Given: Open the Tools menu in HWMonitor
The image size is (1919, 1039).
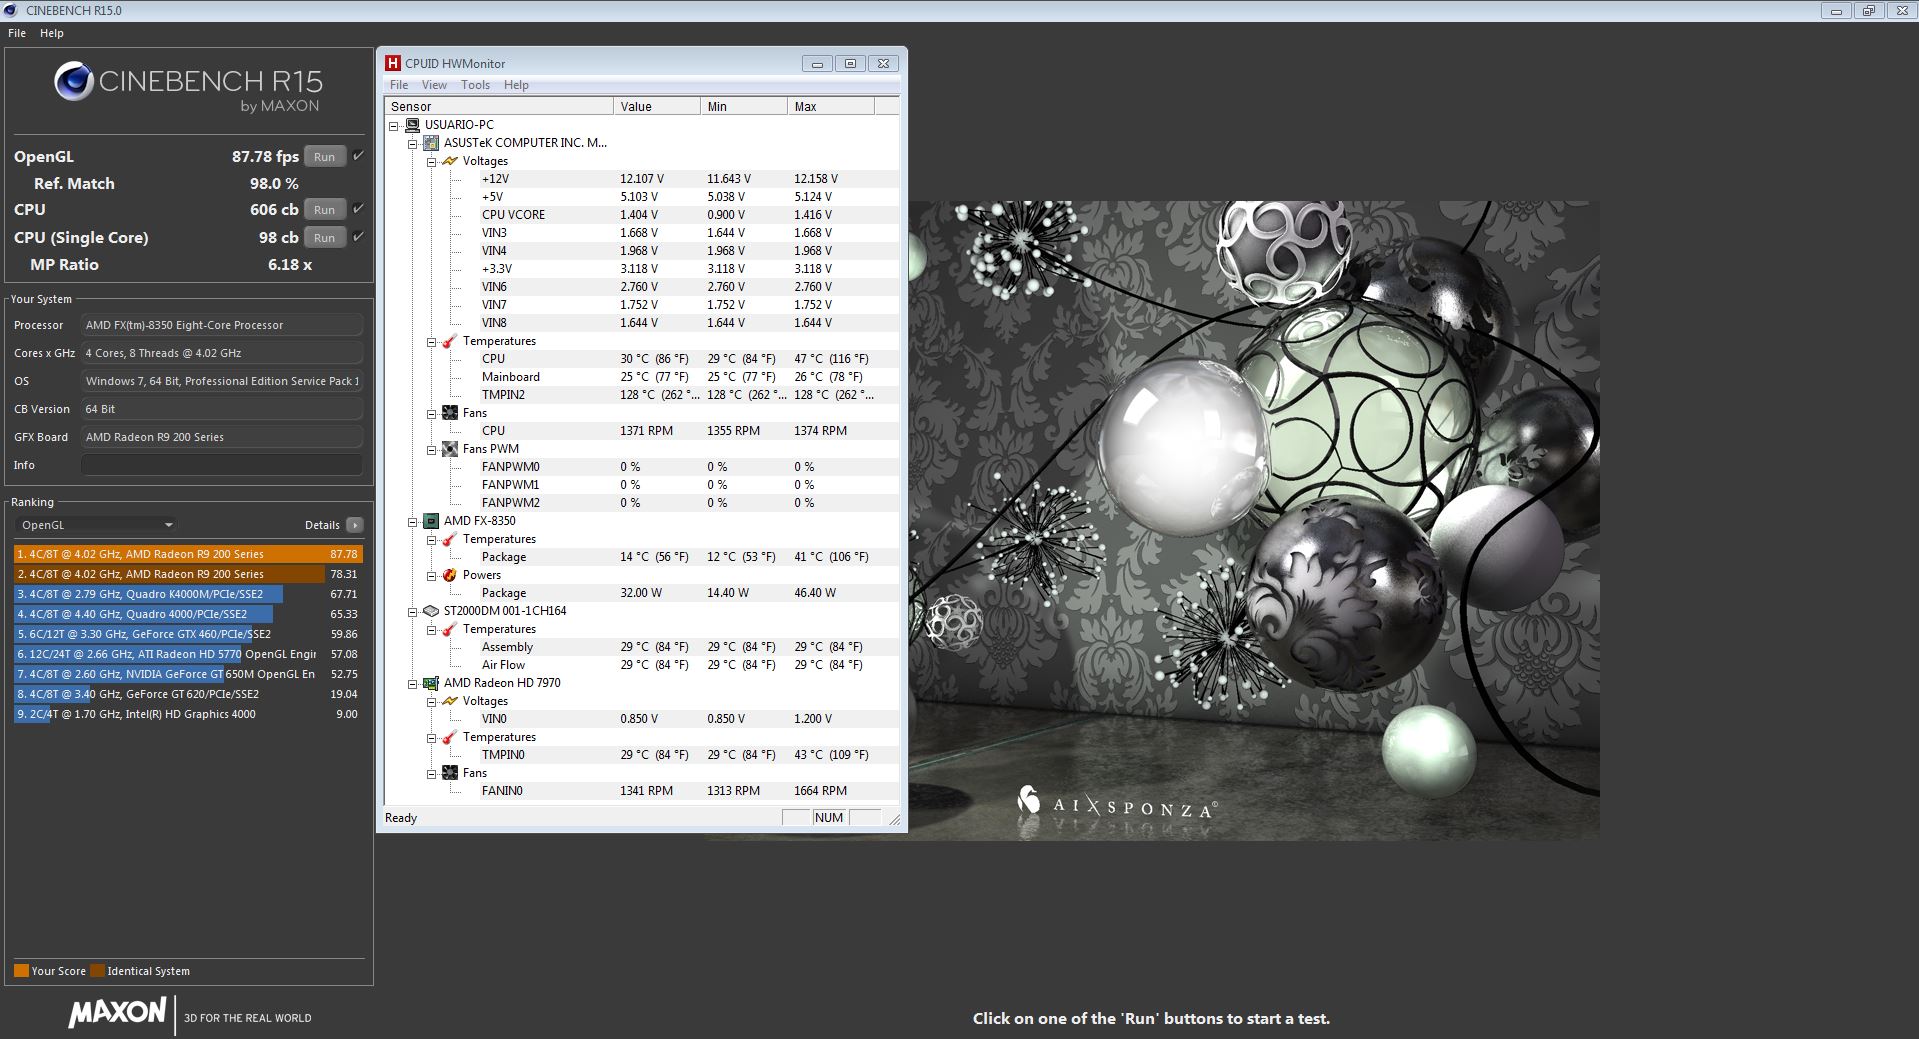Looking at the screenshot, I should pyautogui.click(x=475, y=85).
